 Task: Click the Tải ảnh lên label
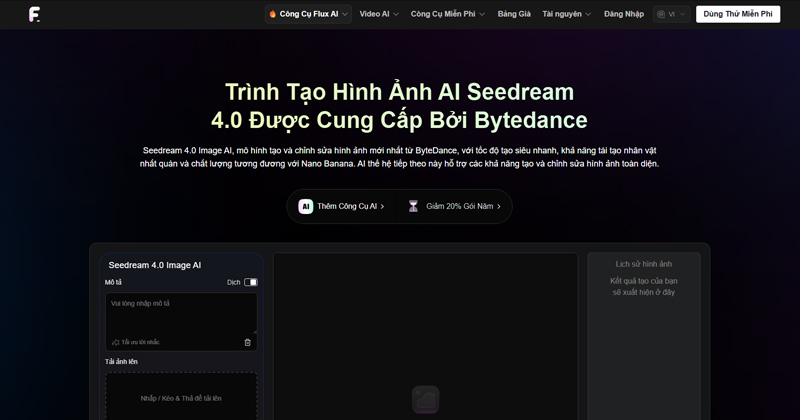(121, 361)
